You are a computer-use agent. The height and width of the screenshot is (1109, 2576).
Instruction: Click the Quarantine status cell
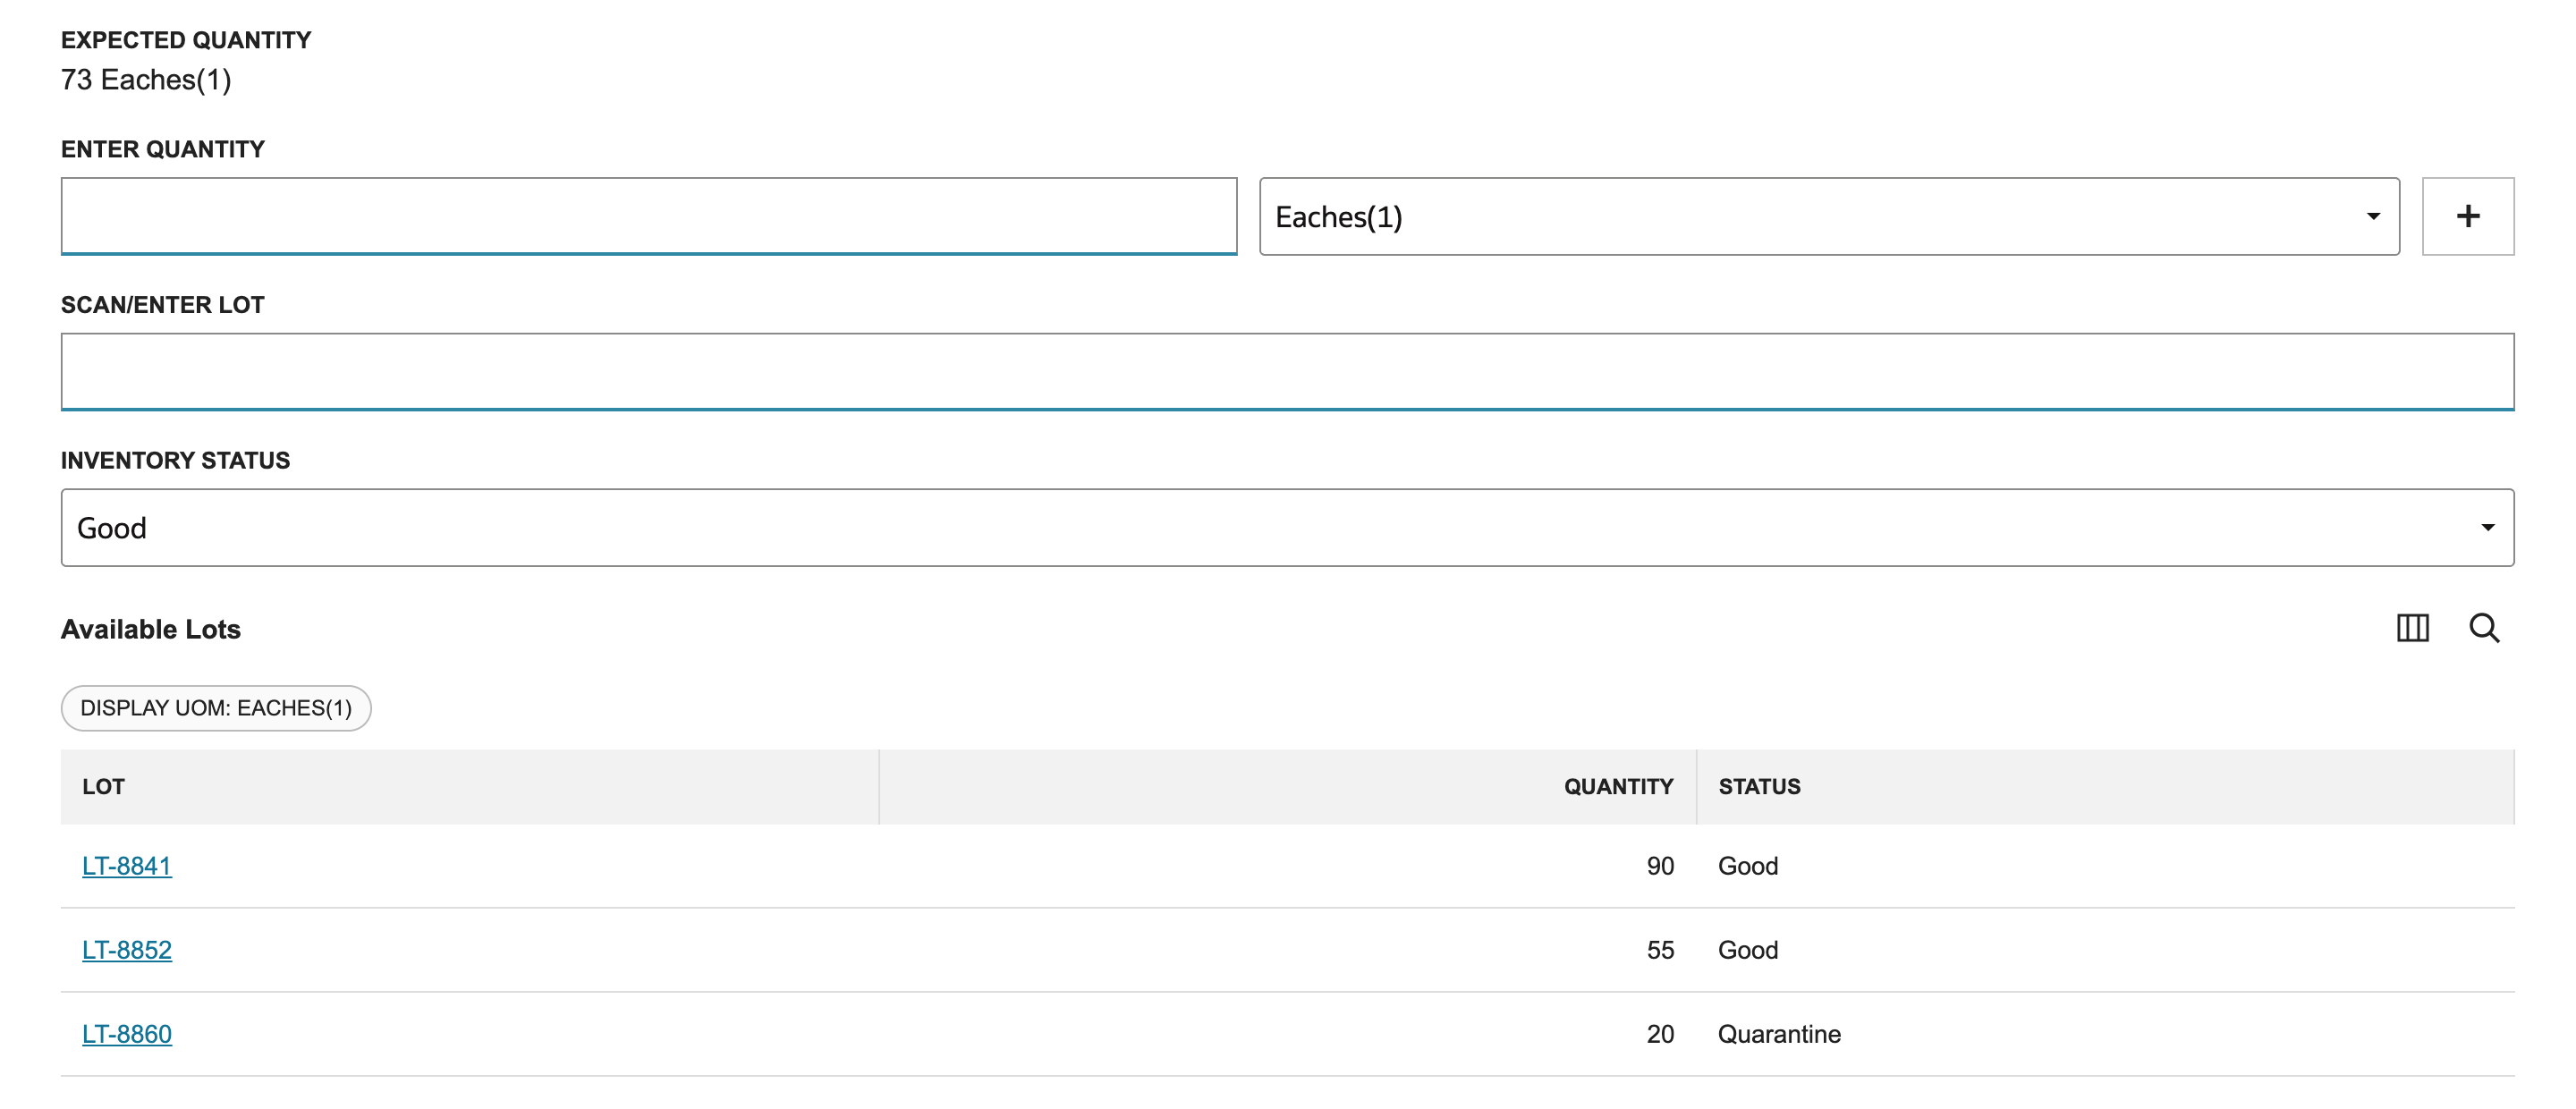1779,1034
